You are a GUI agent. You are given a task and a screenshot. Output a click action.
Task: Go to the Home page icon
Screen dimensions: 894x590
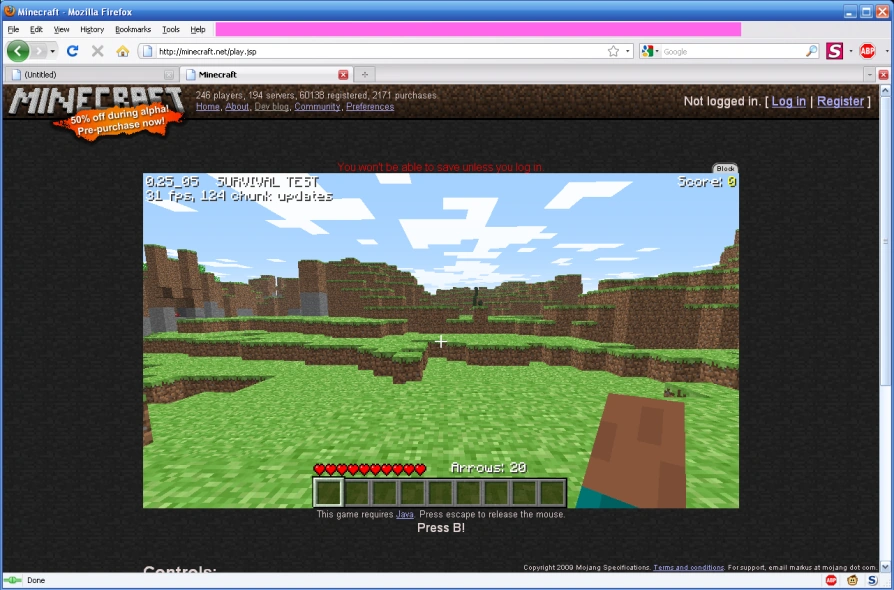click(x=123, y=51)
